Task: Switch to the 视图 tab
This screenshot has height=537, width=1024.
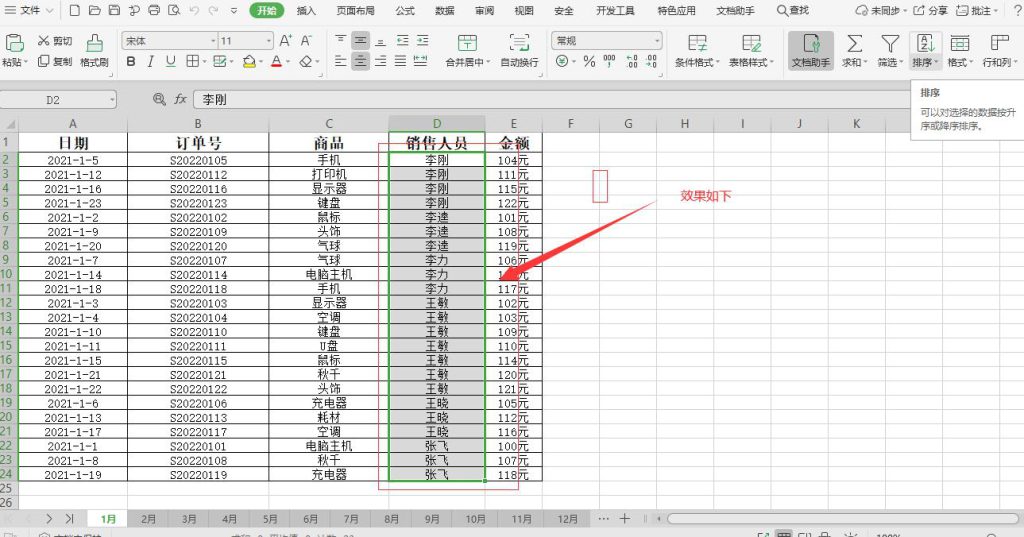Action: pos(524,10)
